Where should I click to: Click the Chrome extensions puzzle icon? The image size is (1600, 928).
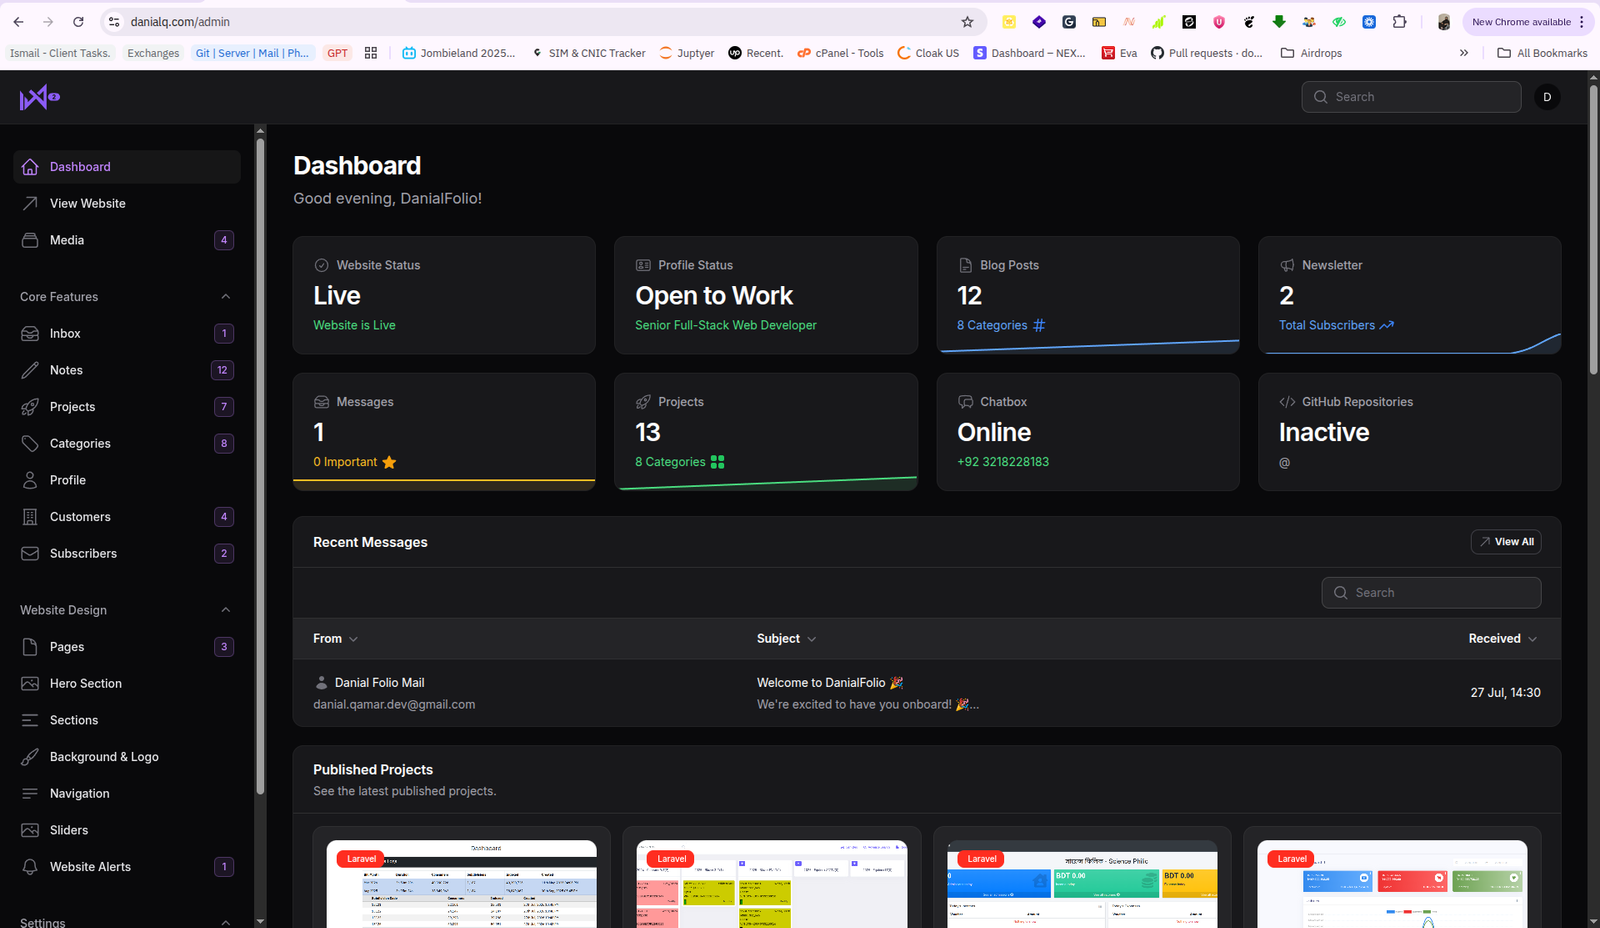[1399, 22]
